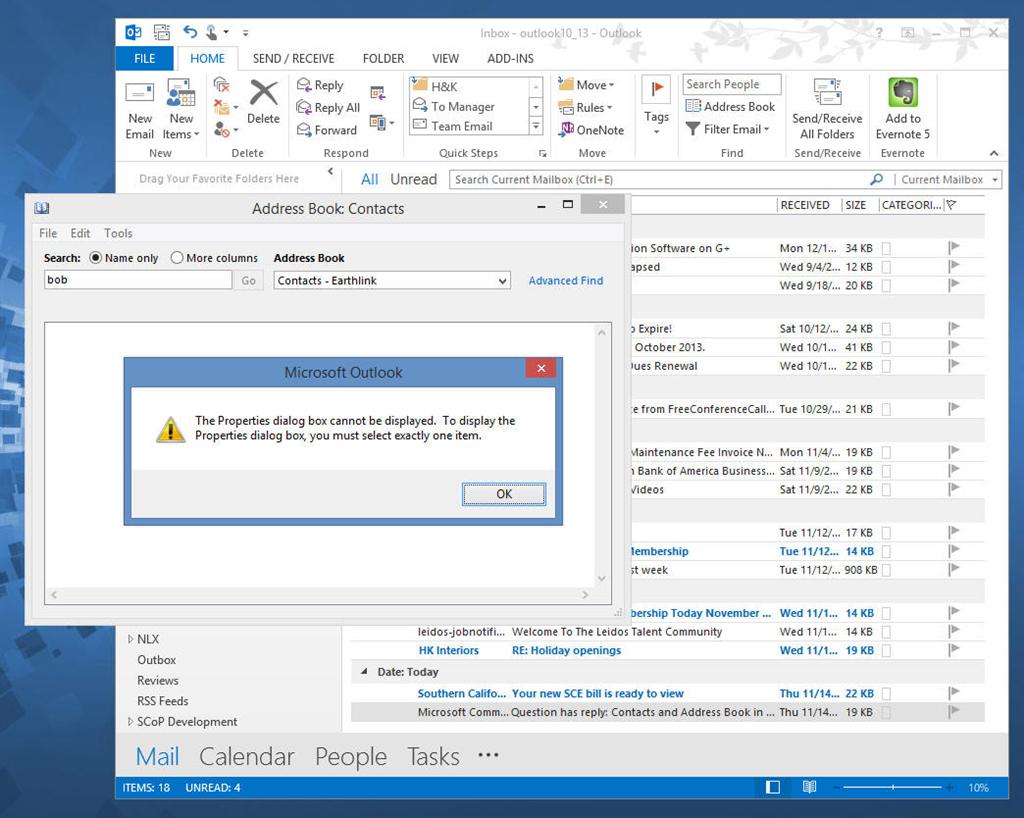The width and height of the screenshot is (1024, 818).
Task: Open the Contacts - Earthlink address book dropdown
Action: point(392,281)
